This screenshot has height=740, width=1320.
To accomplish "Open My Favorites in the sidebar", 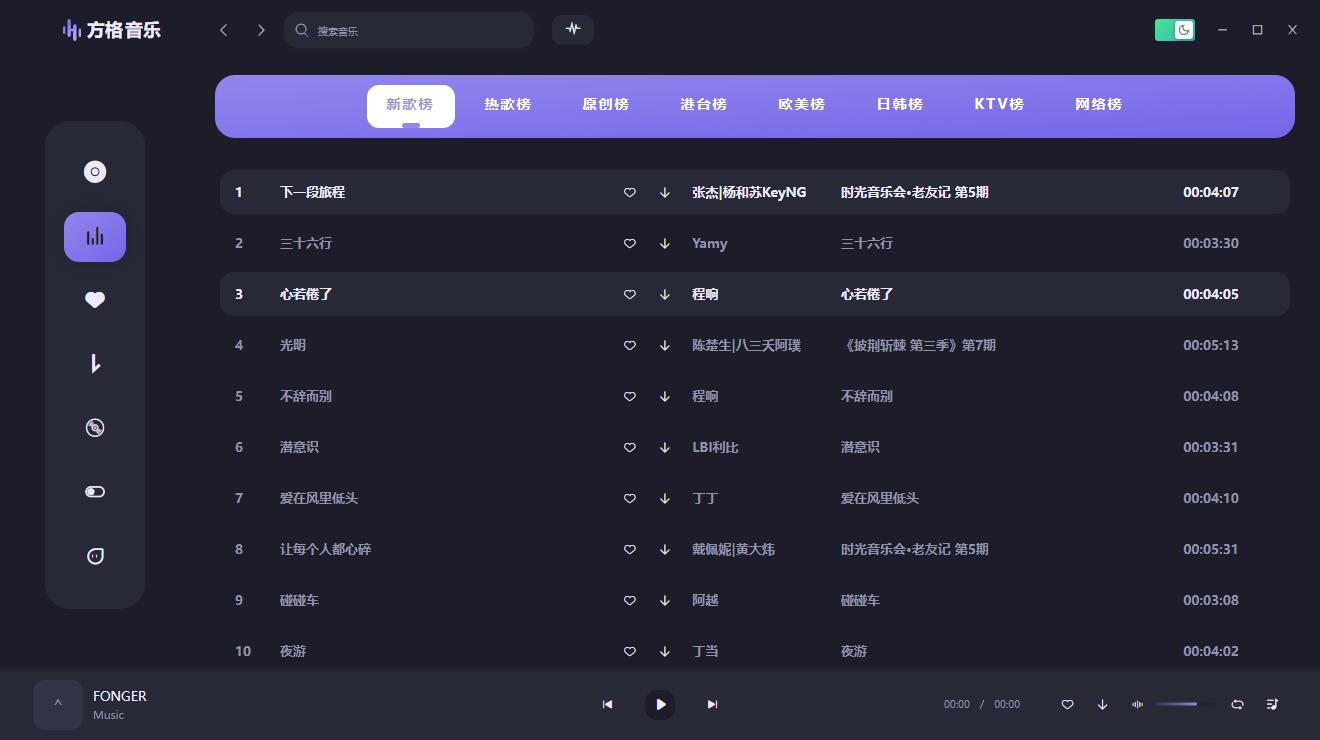I will point(95,299).
